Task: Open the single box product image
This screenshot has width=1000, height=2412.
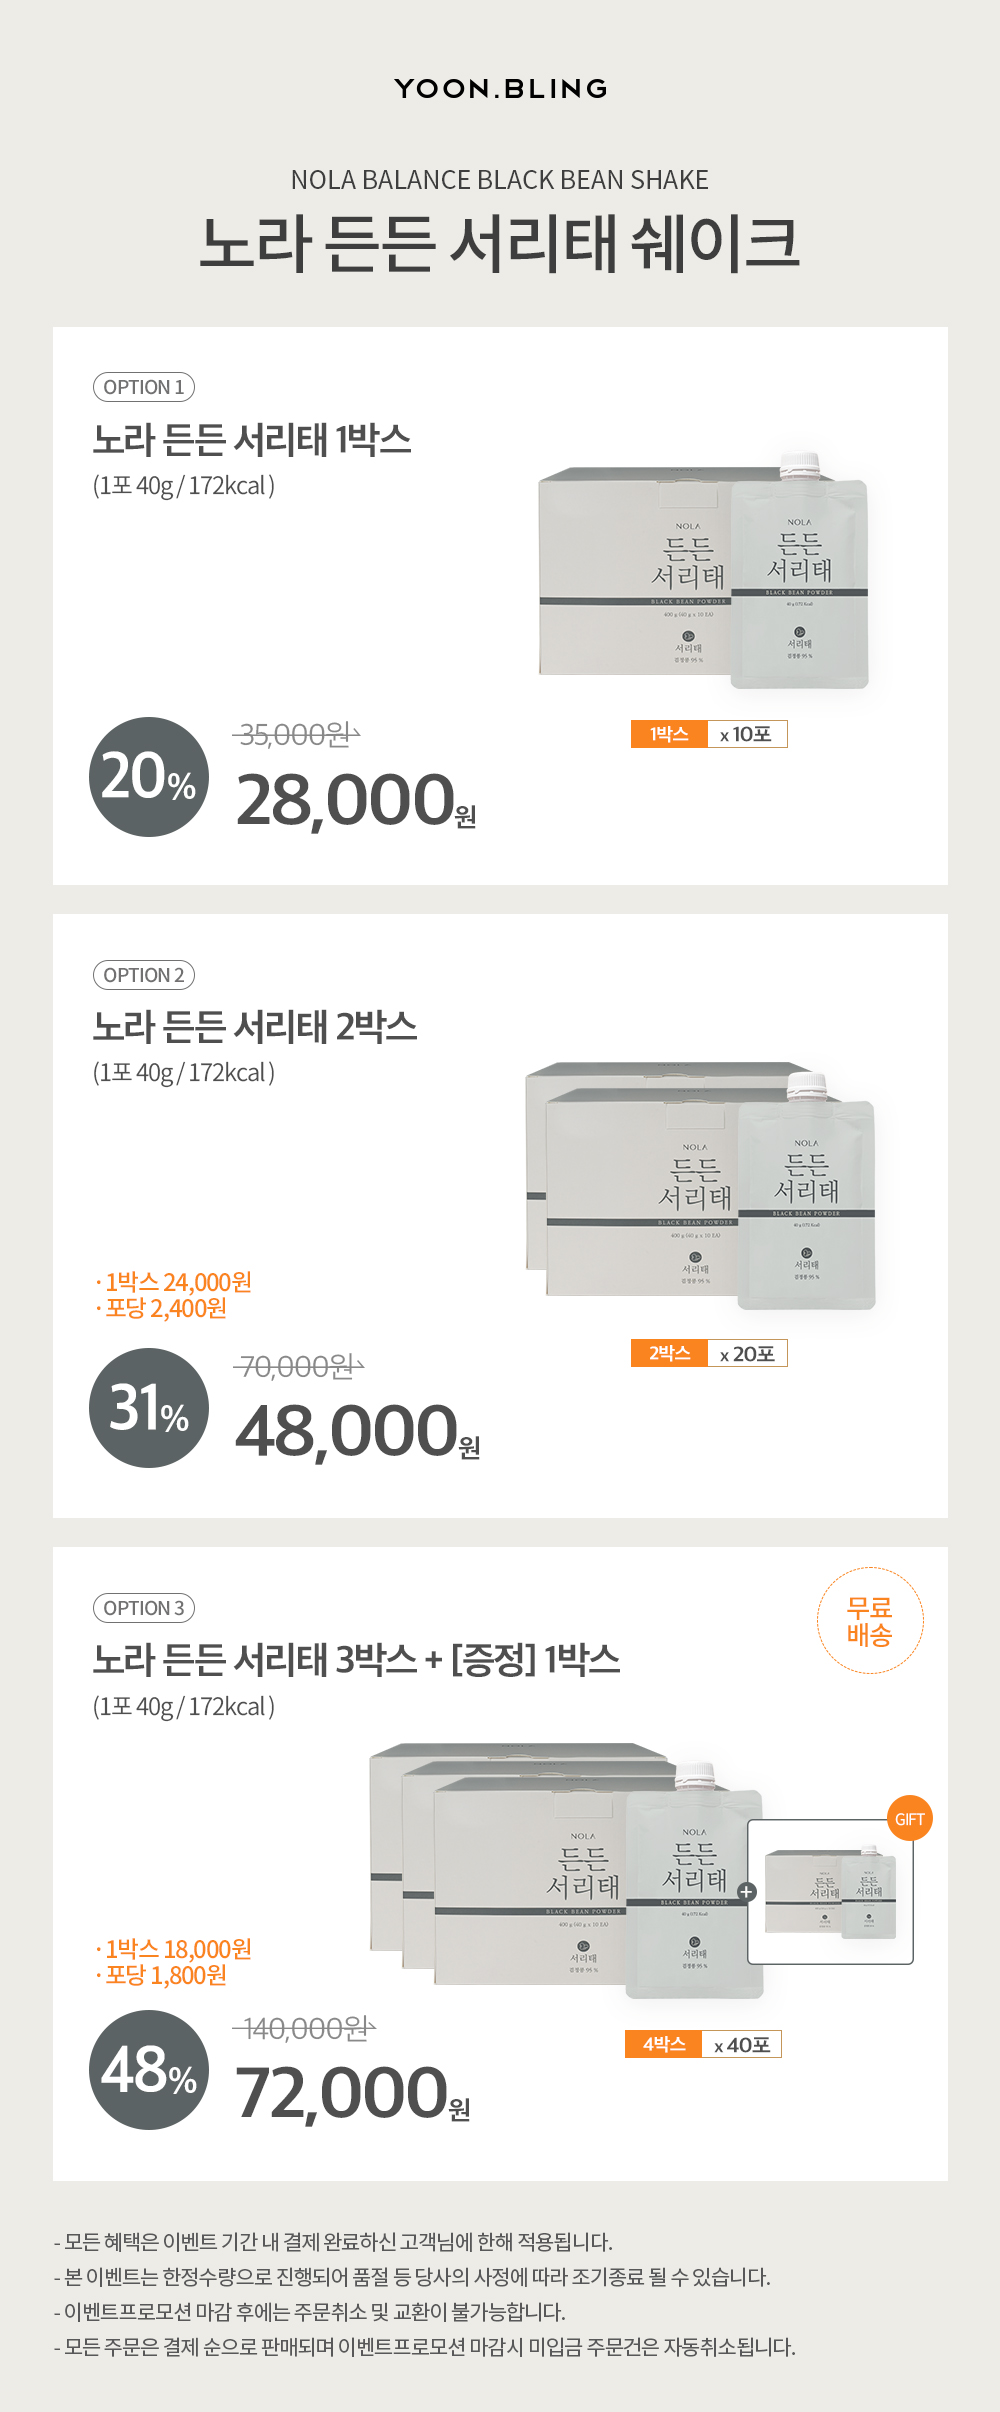Action: [704, 572]
